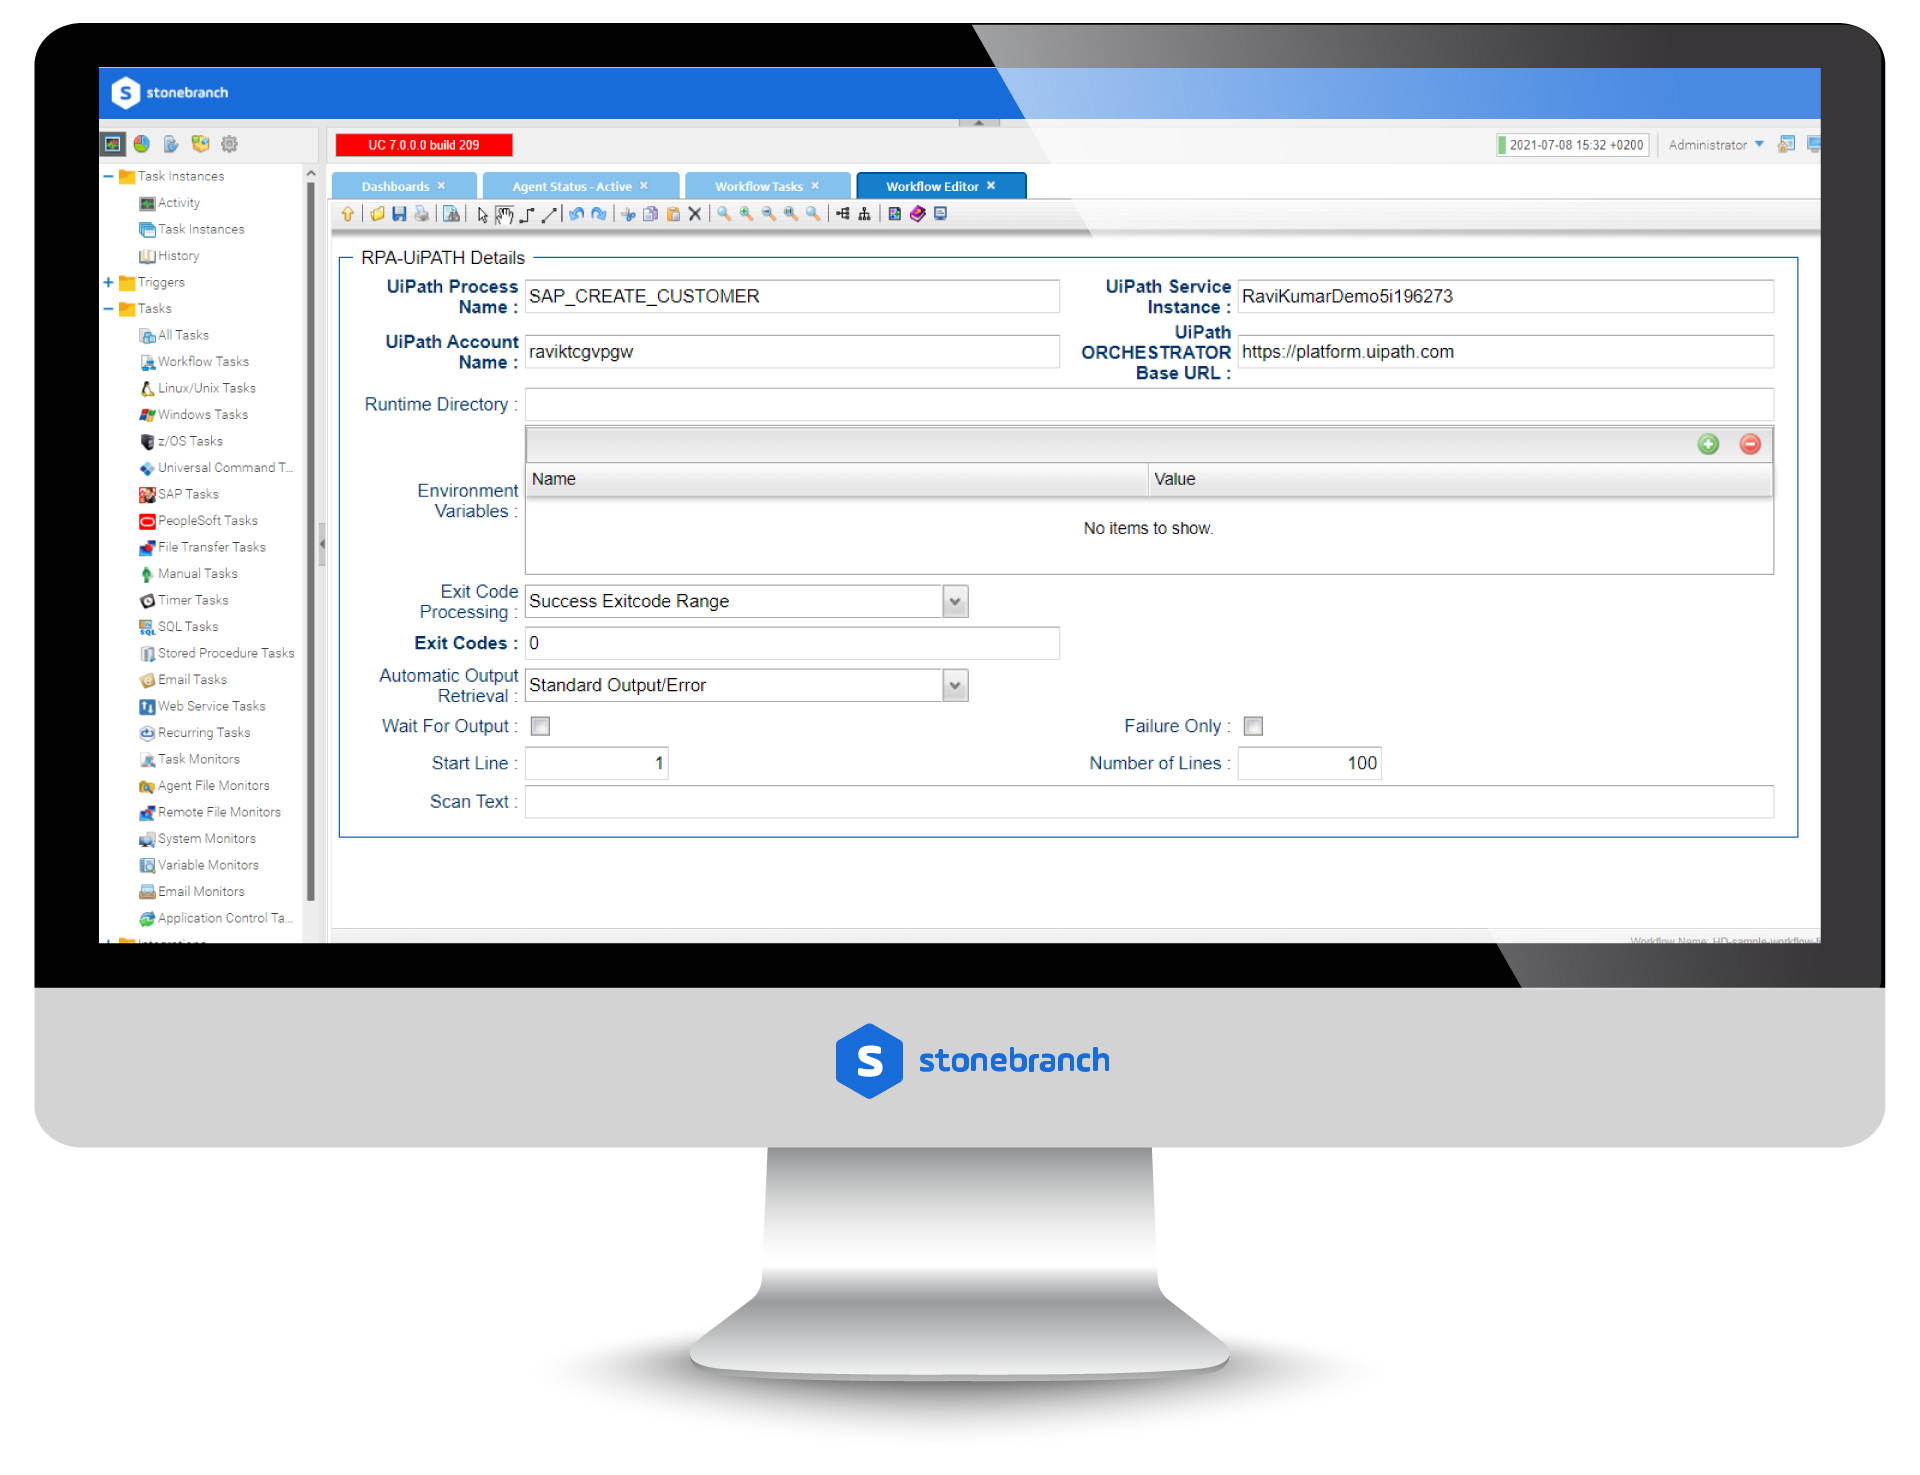Click the UC 7.0.0.0 build 209 banner

424,145
